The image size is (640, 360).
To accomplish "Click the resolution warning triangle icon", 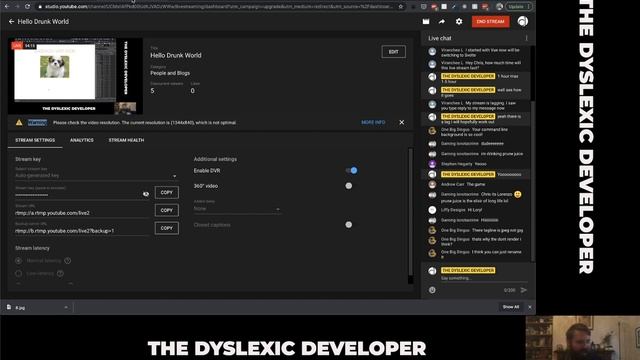I will point(19,122).
